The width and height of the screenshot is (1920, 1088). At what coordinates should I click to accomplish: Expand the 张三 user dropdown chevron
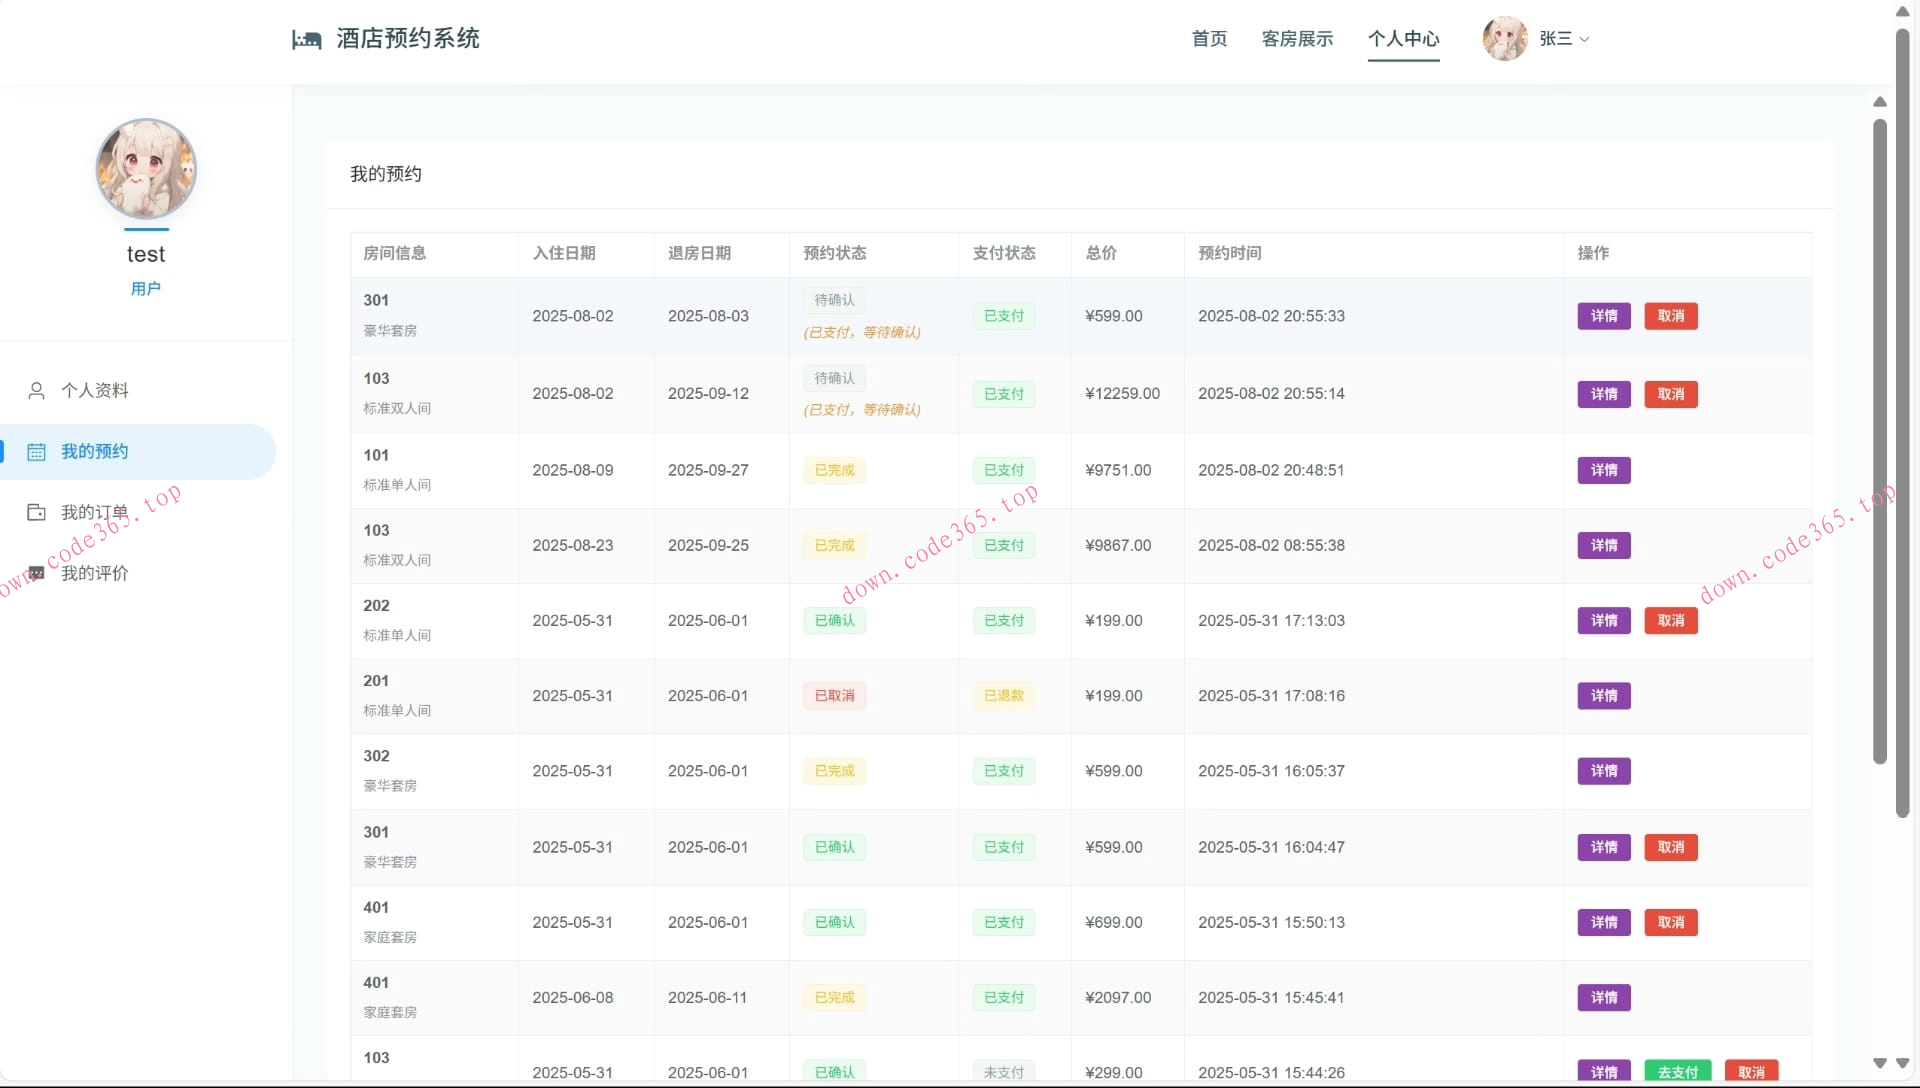(1585, 40)
